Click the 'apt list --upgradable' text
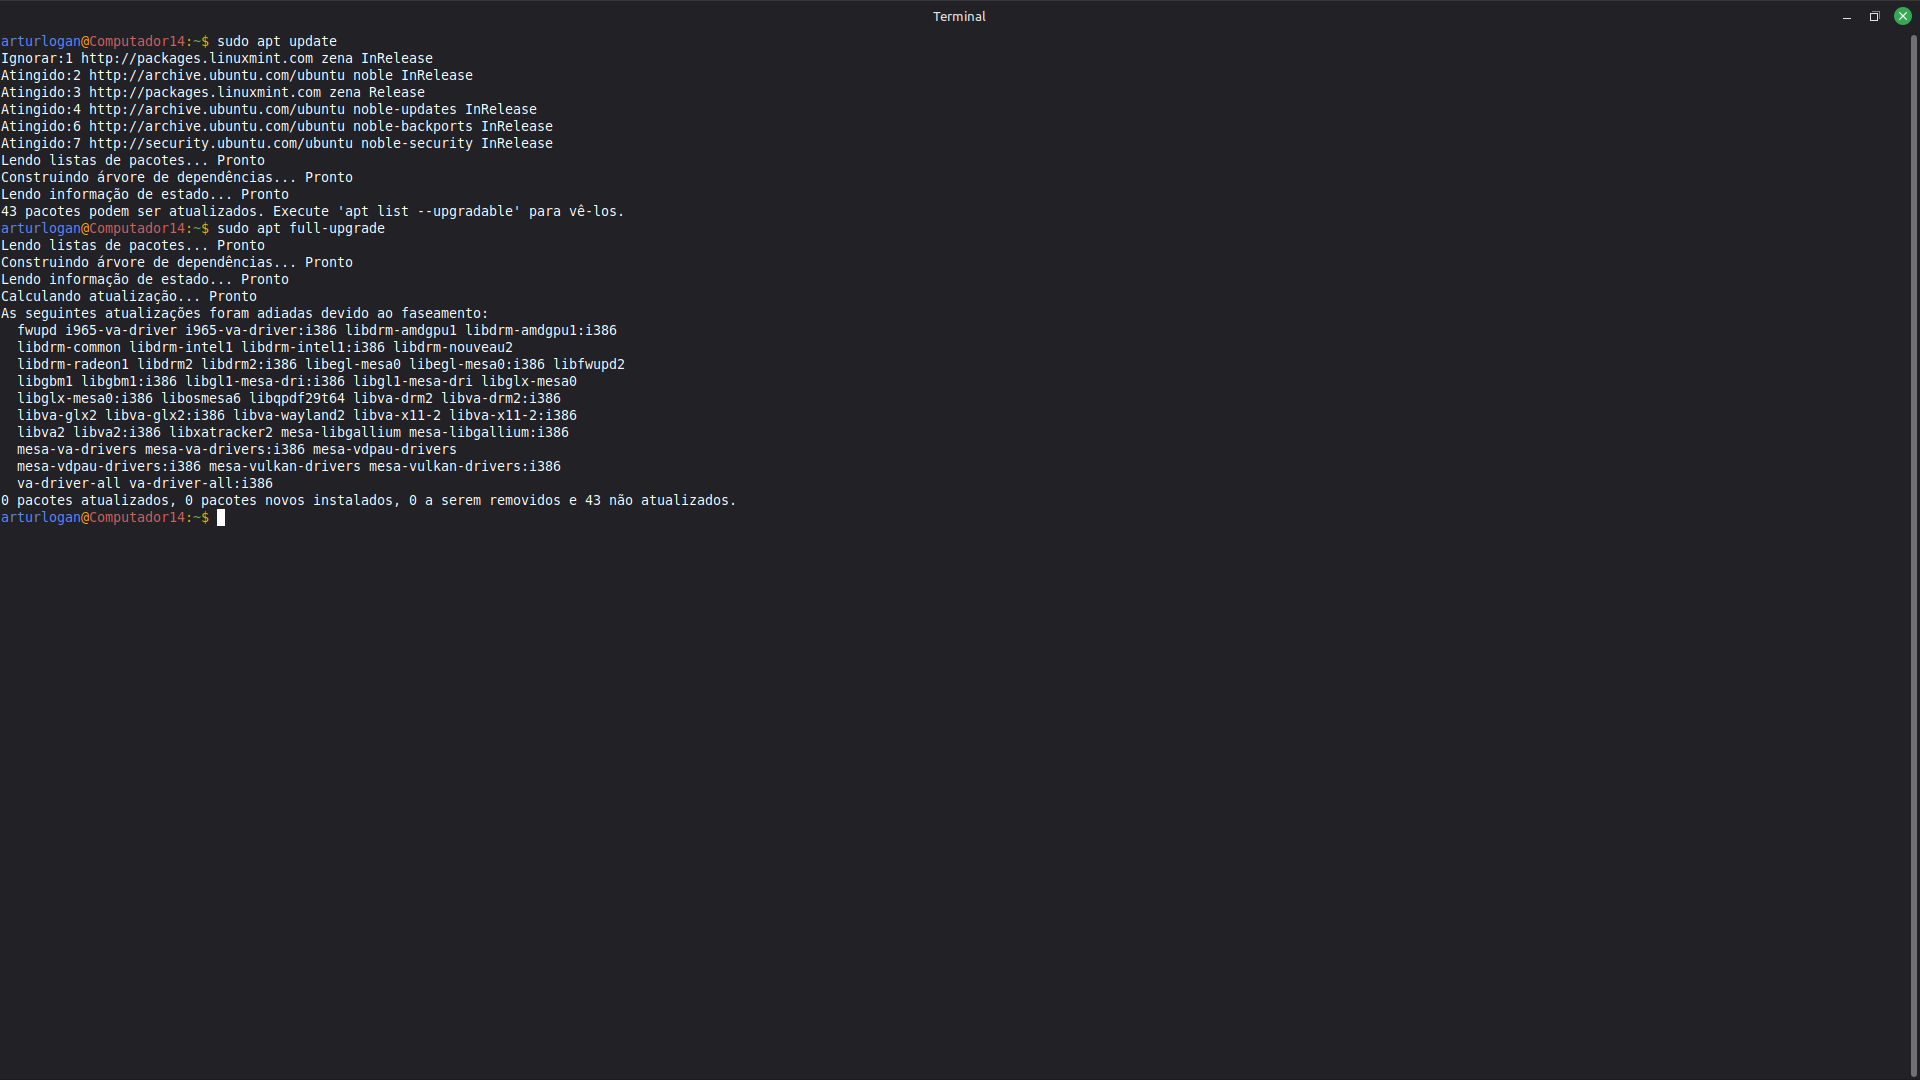Screen dimensions: 1920x1080 [428, 211]
